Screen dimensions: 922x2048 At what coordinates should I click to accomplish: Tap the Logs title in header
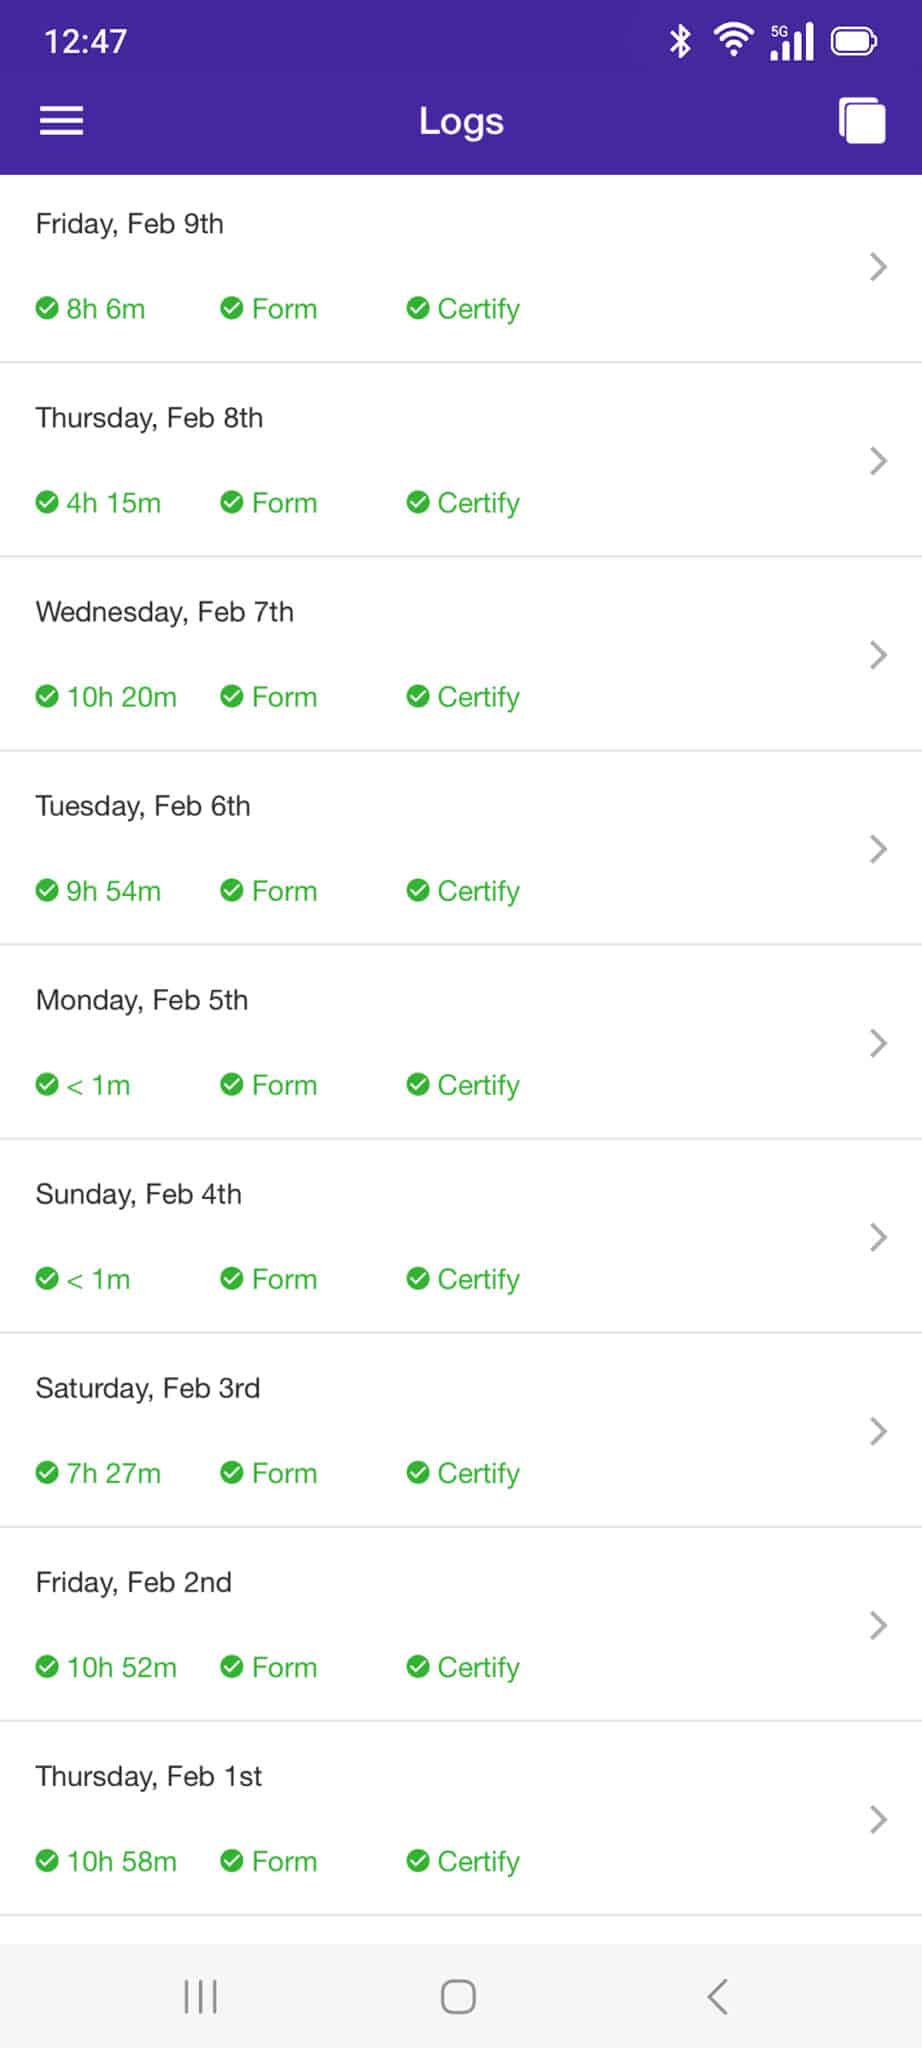coord(461,121)
